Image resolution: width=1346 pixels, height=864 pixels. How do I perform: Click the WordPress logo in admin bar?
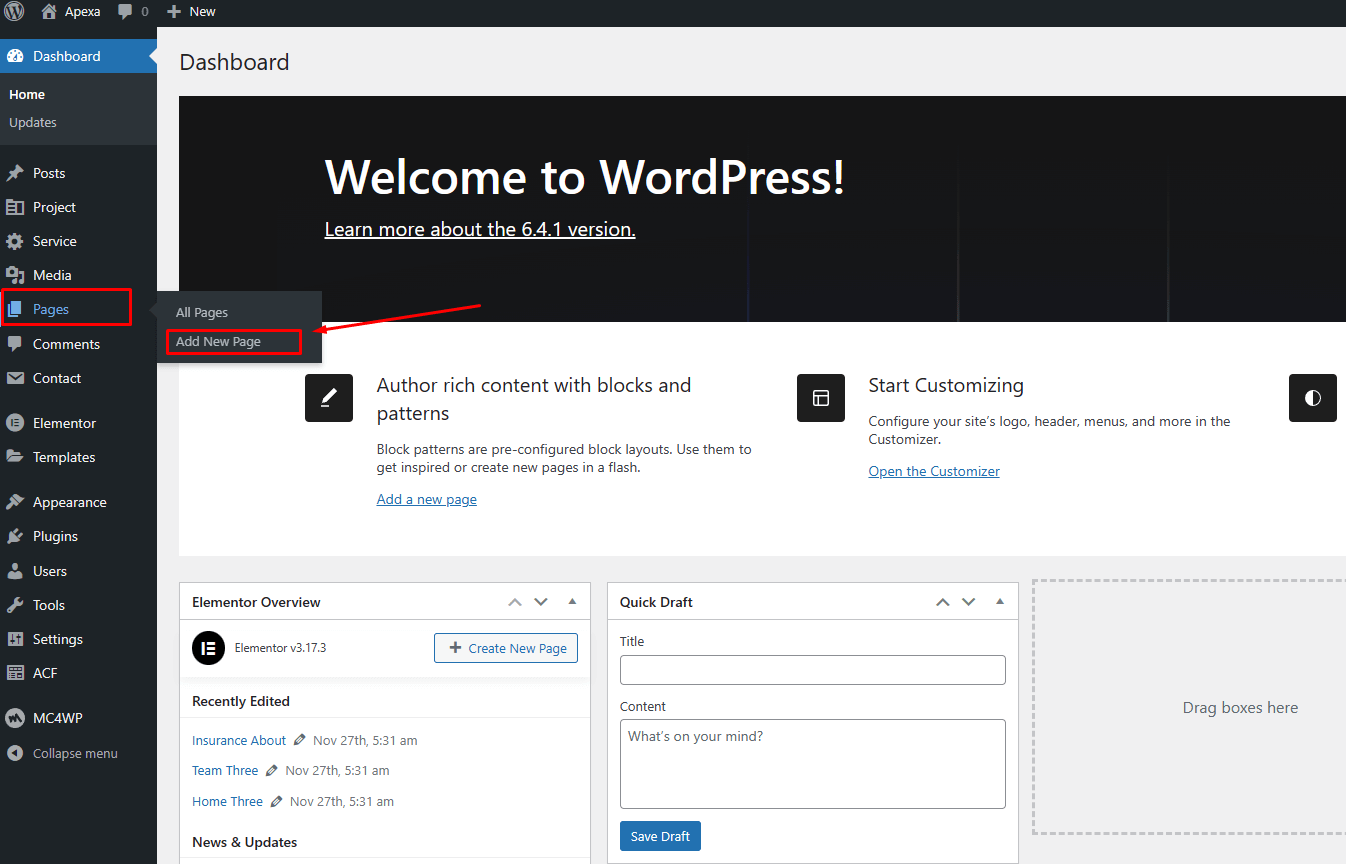coord(14,12)
